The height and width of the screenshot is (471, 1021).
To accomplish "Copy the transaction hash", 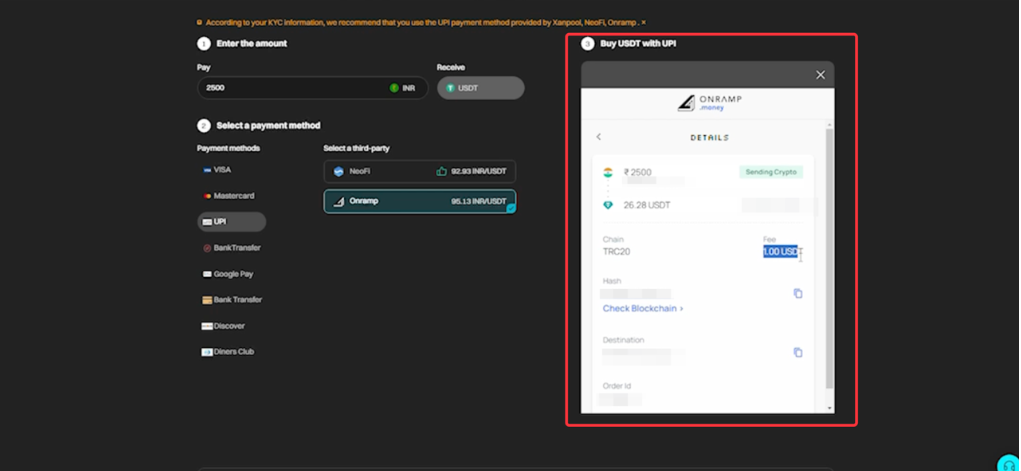I will (797, 293).
